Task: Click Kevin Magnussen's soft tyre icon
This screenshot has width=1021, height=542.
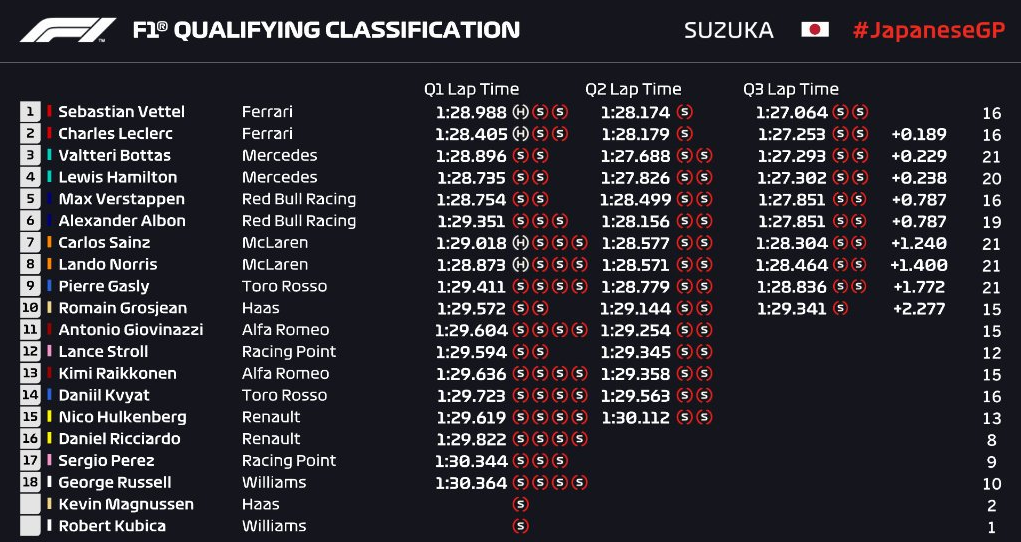Action: pos(520,504)
